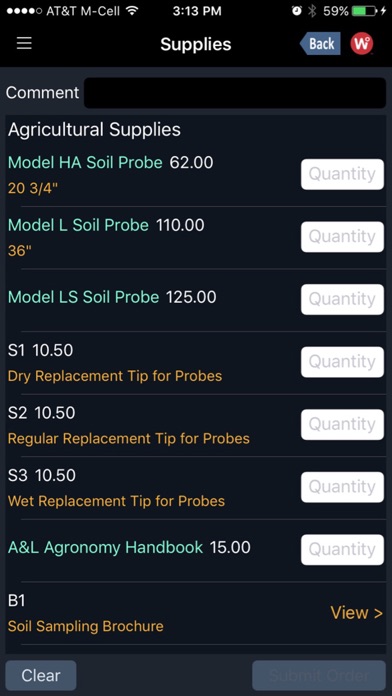This screenshot has height=696, width=392.
Task: Open View for Soil Sampling Brochure
Action: pyautogui.click(x=356, y=613)
